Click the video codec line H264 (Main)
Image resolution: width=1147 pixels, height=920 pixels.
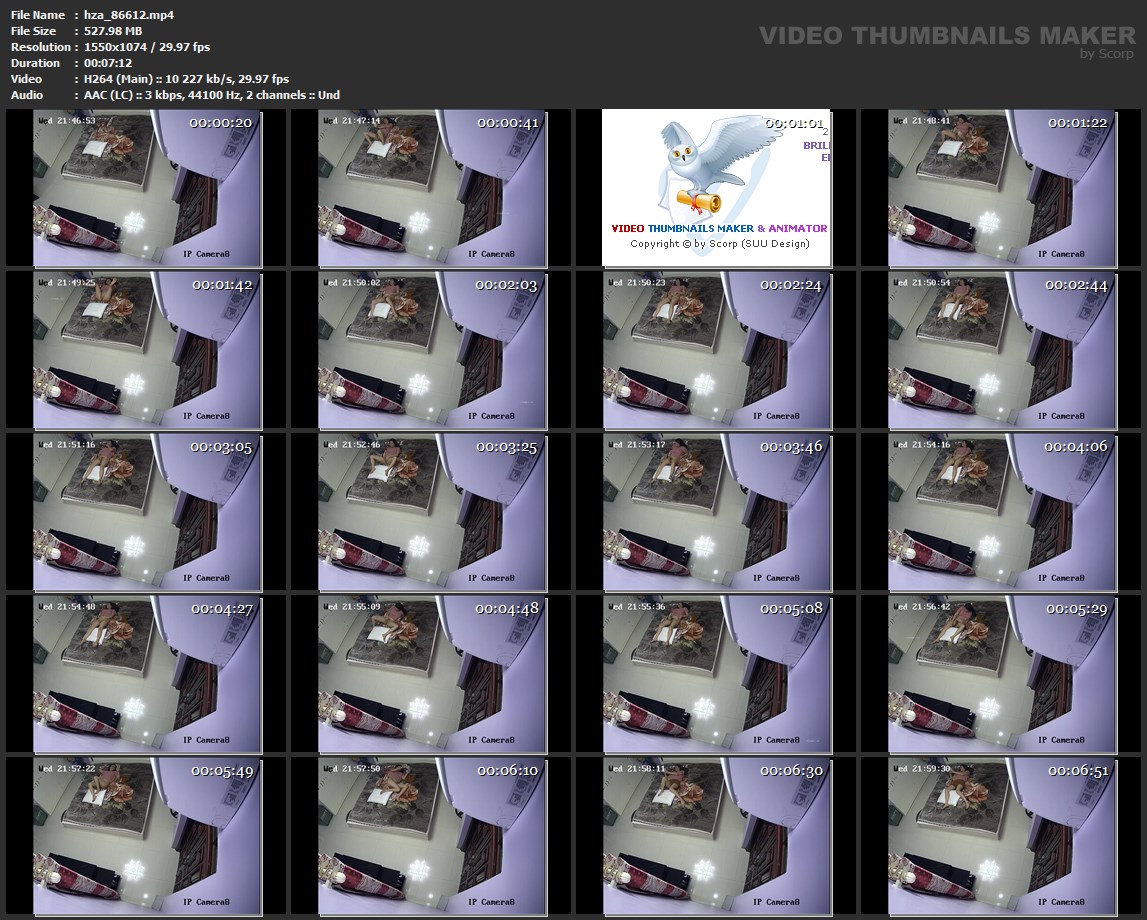click(x=186, y=79)
